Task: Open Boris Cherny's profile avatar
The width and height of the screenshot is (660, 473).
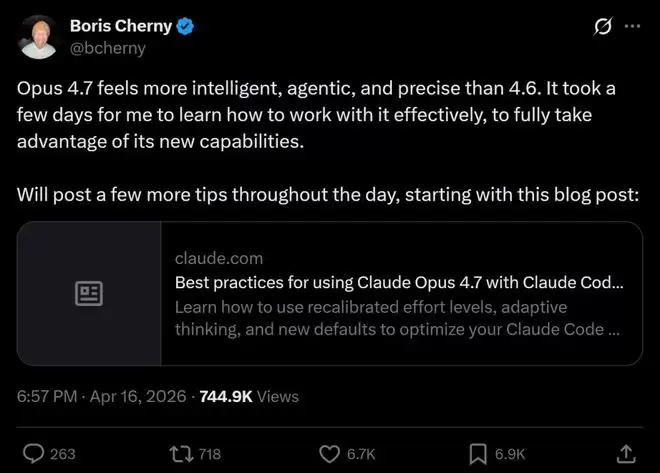Action: (38, 37)
